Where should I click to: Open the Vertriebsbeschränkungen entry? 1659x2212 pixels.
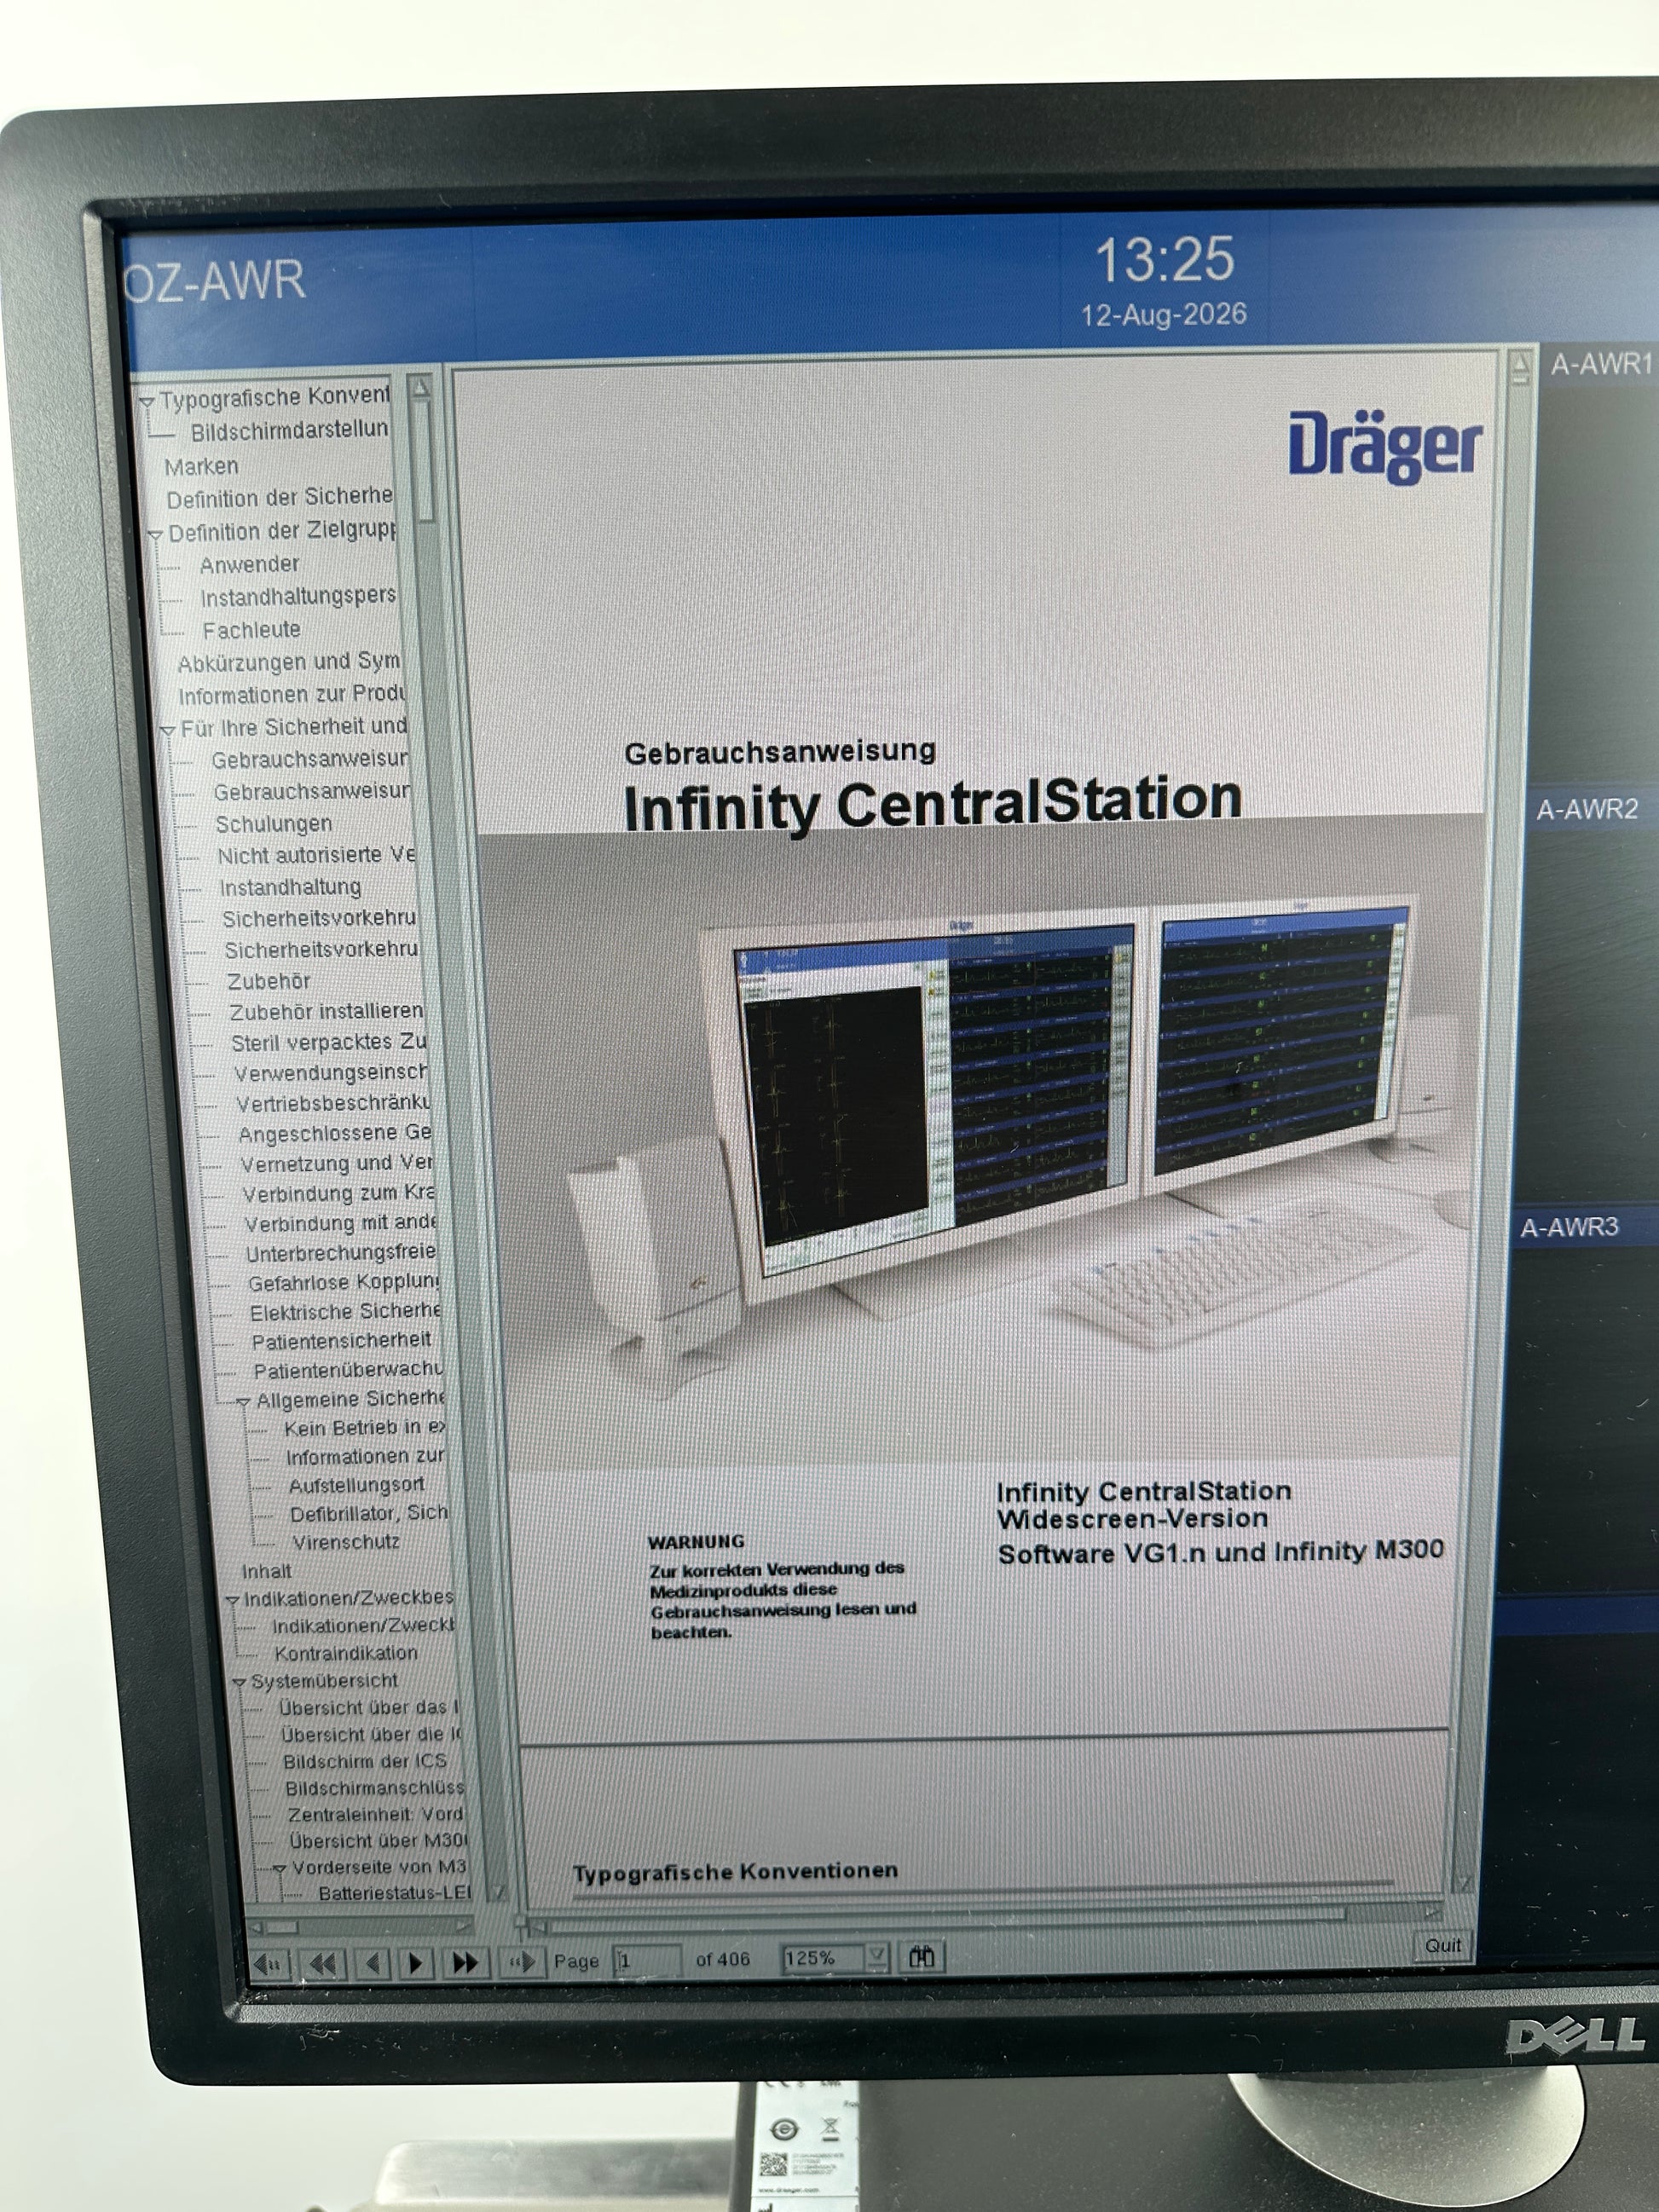334,1104
